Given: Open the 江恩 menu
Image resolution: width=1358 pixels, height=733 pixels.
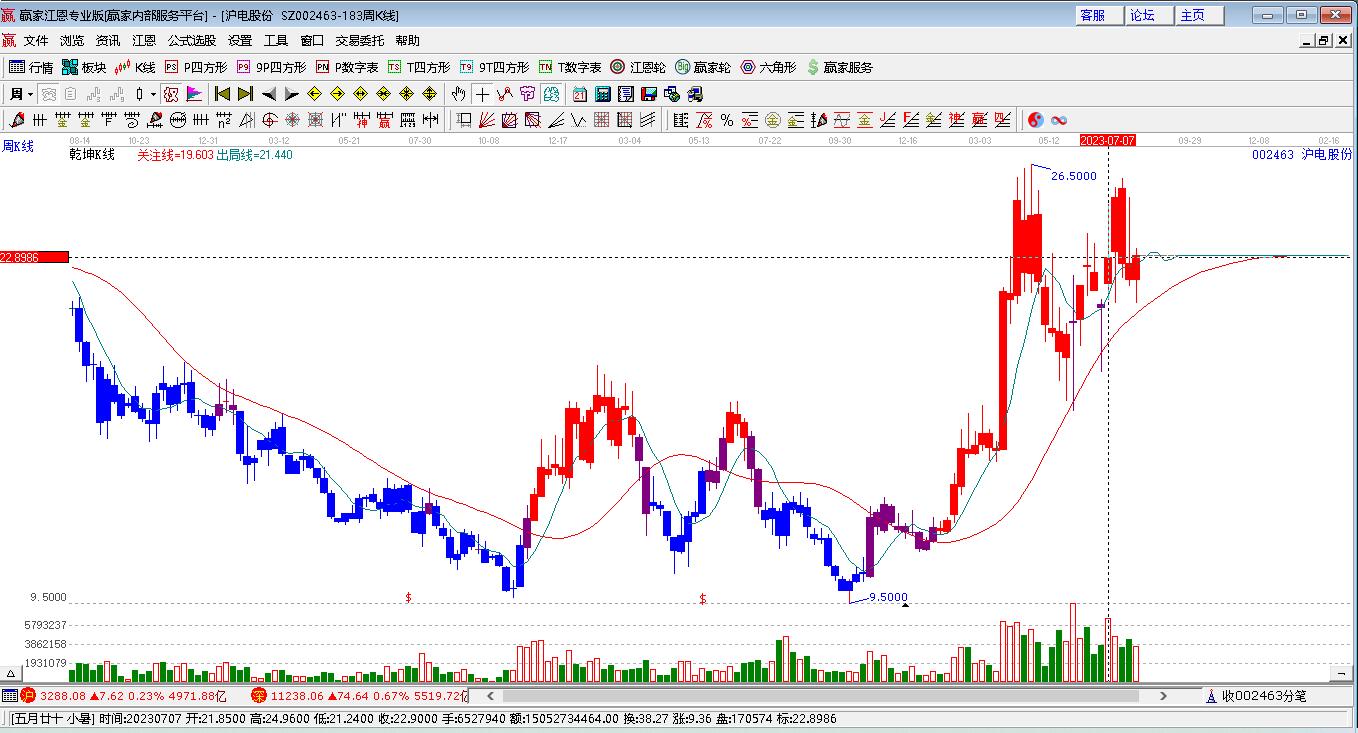Looking at the screenshot, I should pos(144,41).
